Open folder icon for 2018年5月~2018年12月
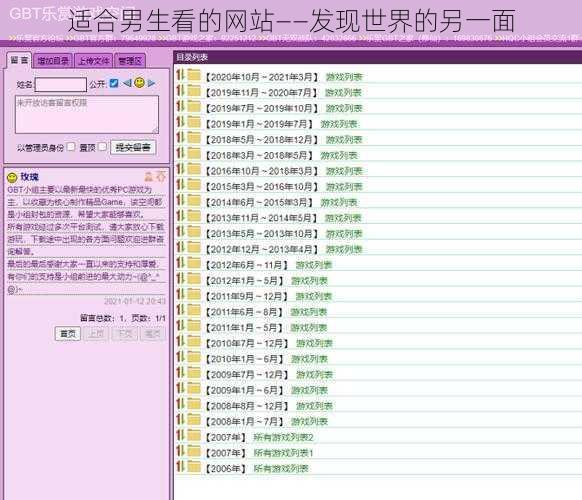 click(x=194, y=138)
